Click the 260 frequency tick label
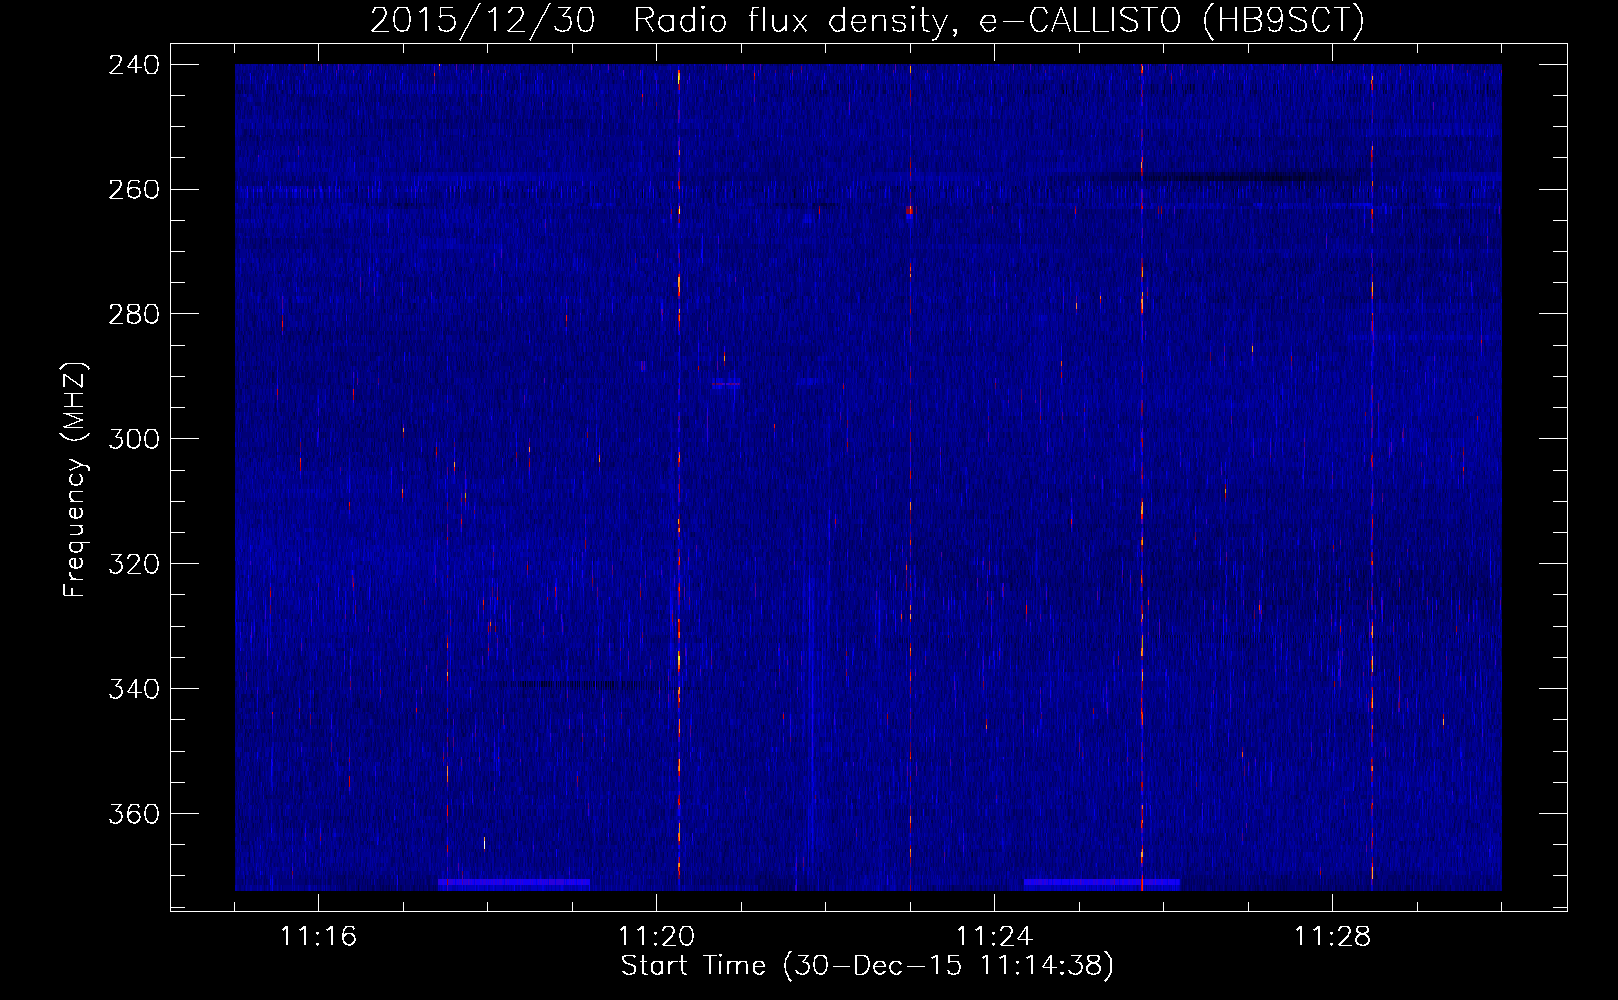This screenshot has height=1000, width=1618. [134, 190]
